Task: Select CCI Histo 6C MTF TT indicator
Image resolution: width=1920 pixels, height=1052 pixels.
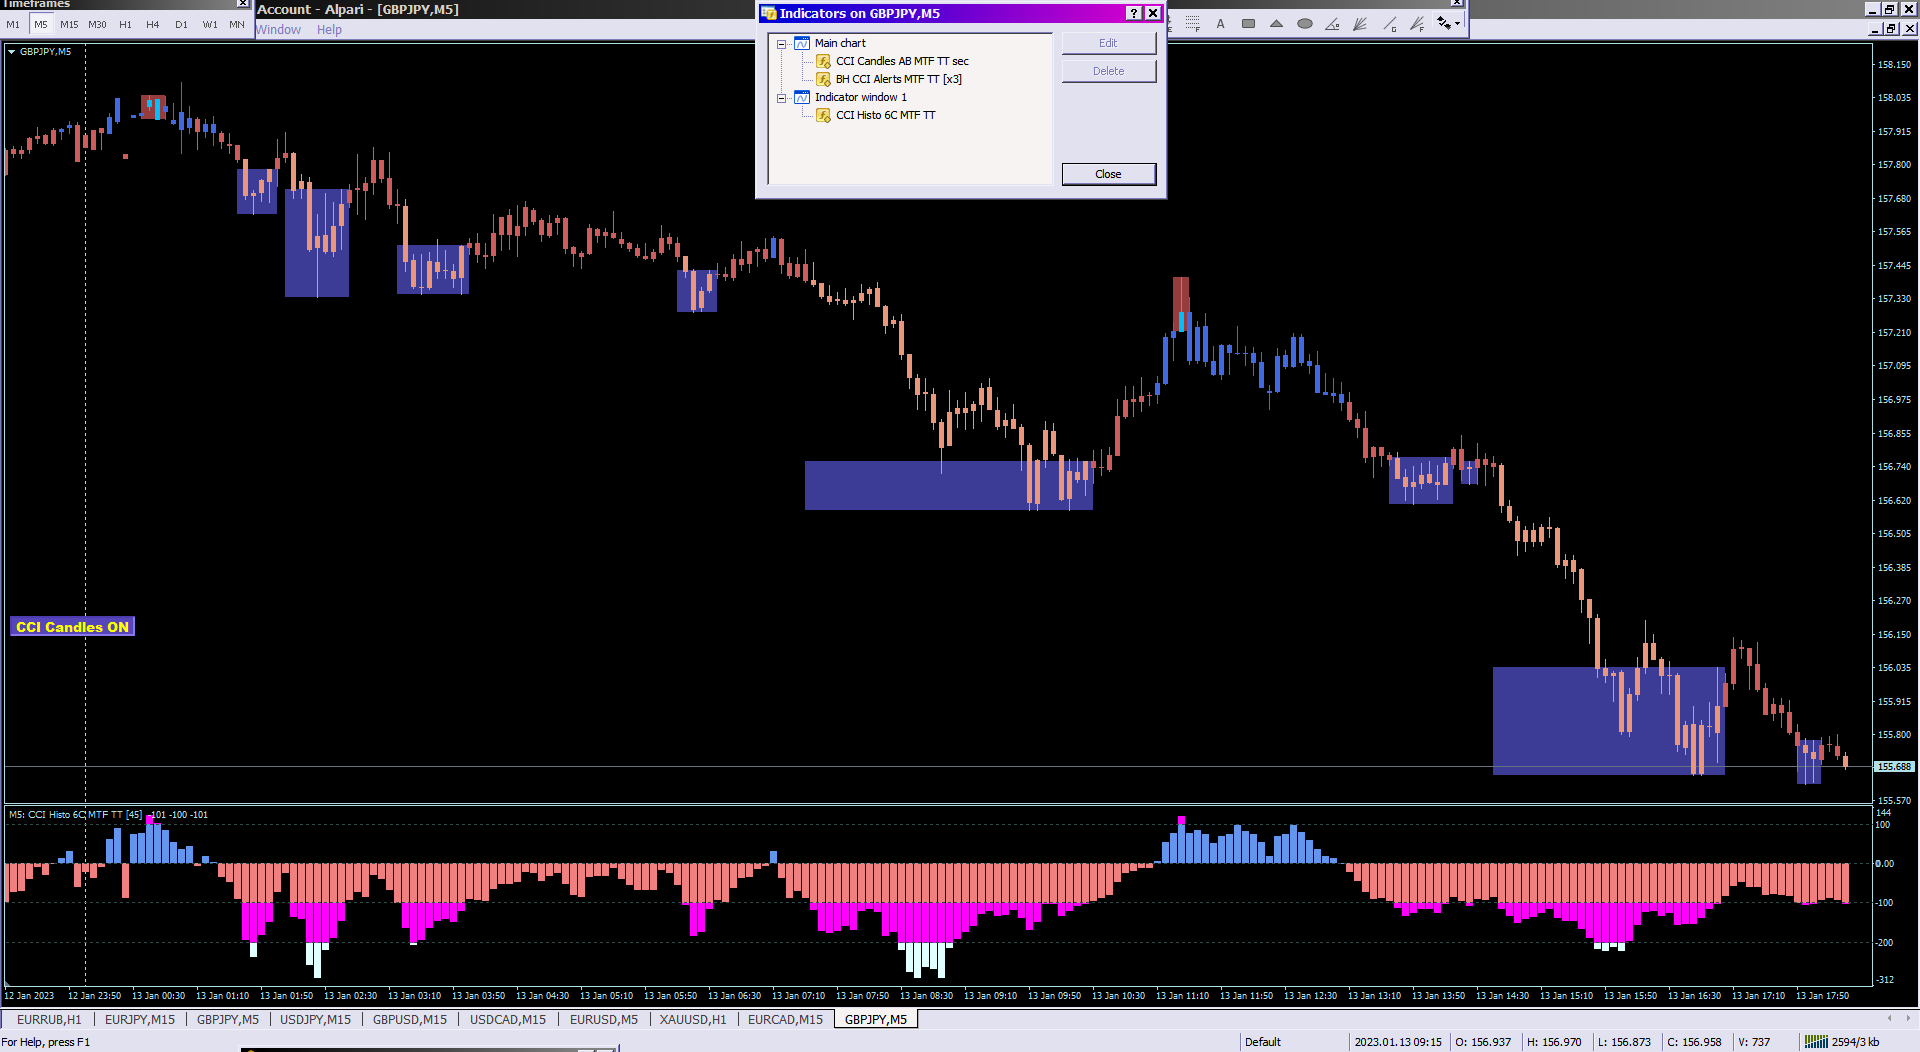Action: pos(885,115)
